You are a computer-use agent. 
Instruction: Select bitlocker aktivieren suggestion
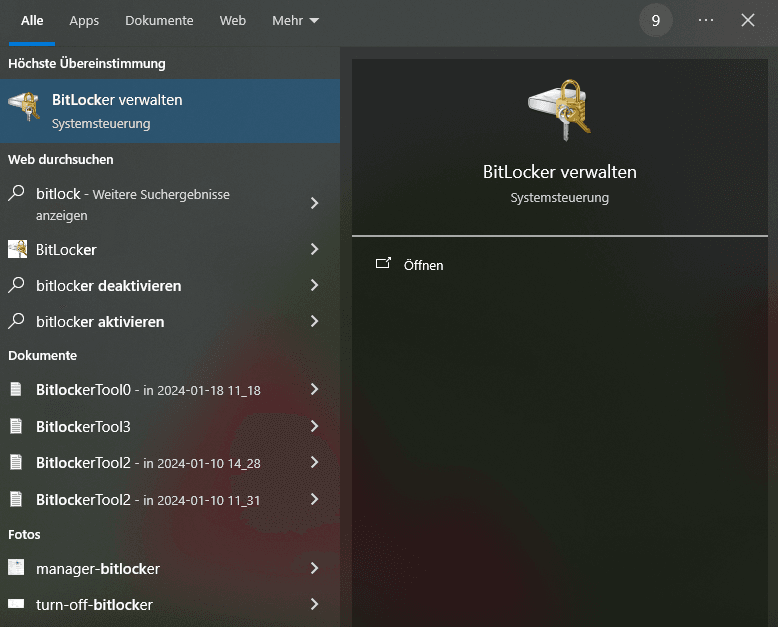(x=170, y=321)
